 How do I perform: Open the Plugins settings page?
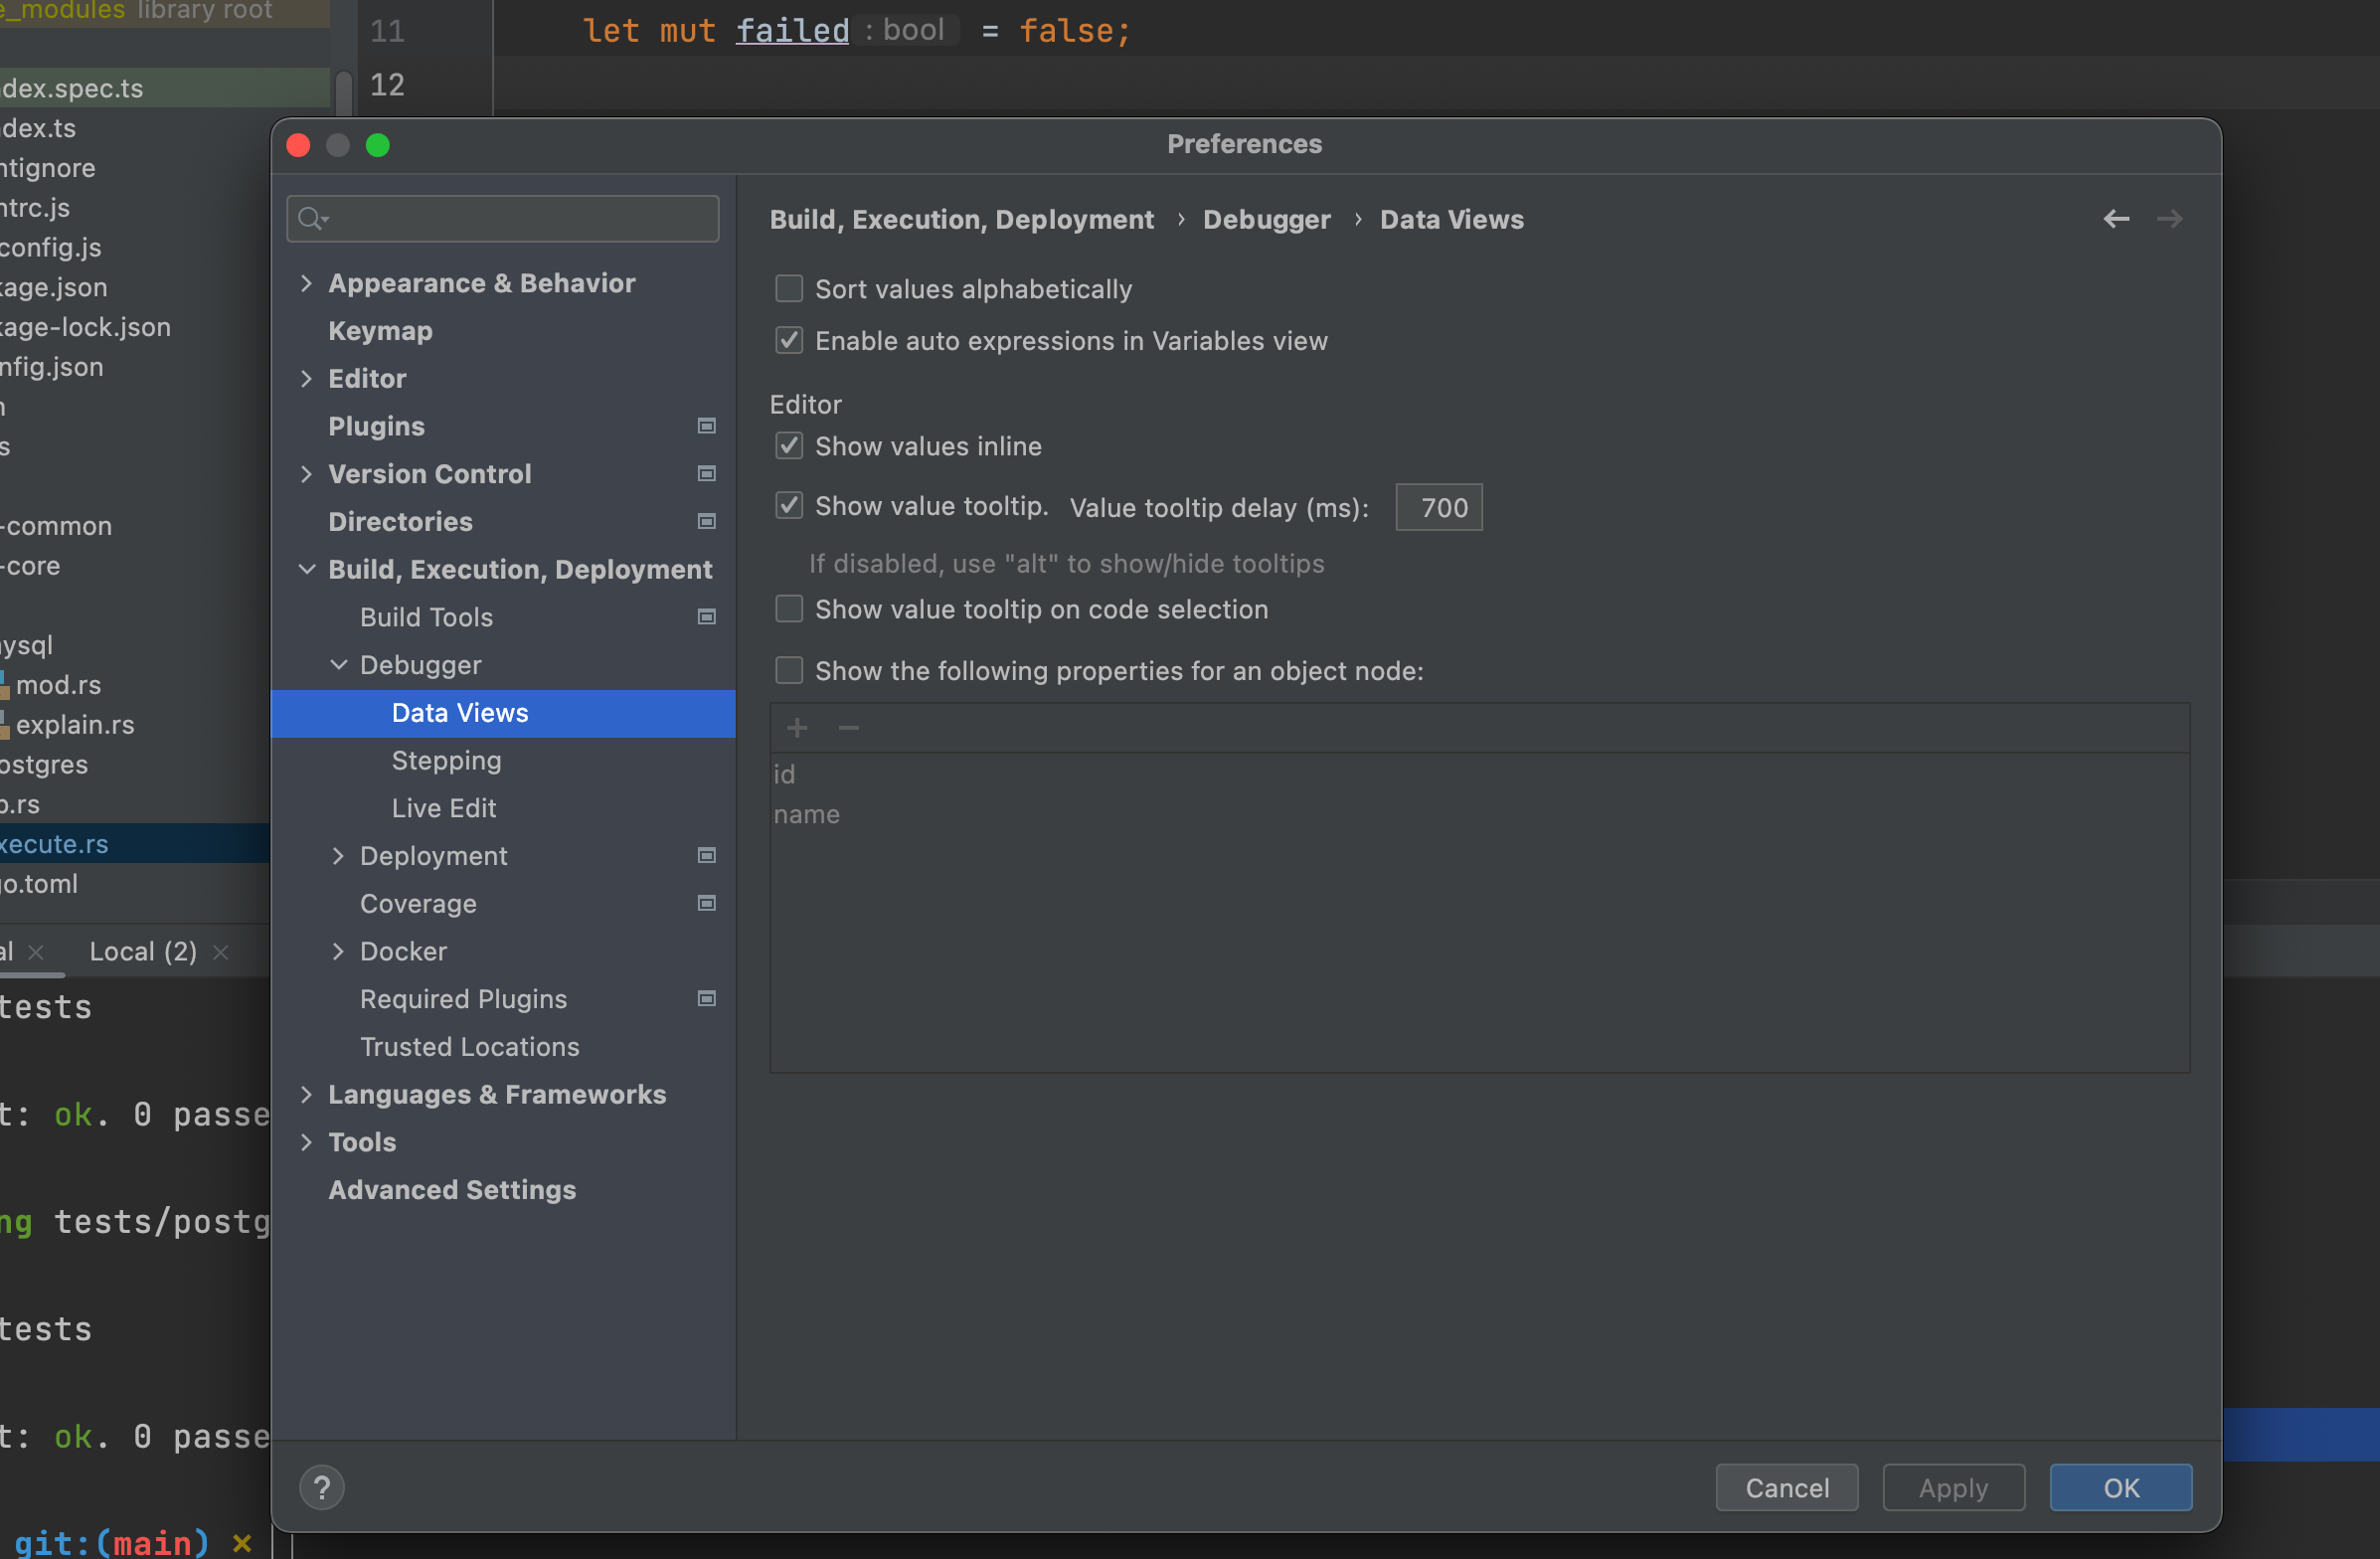[x=376, y=426]
